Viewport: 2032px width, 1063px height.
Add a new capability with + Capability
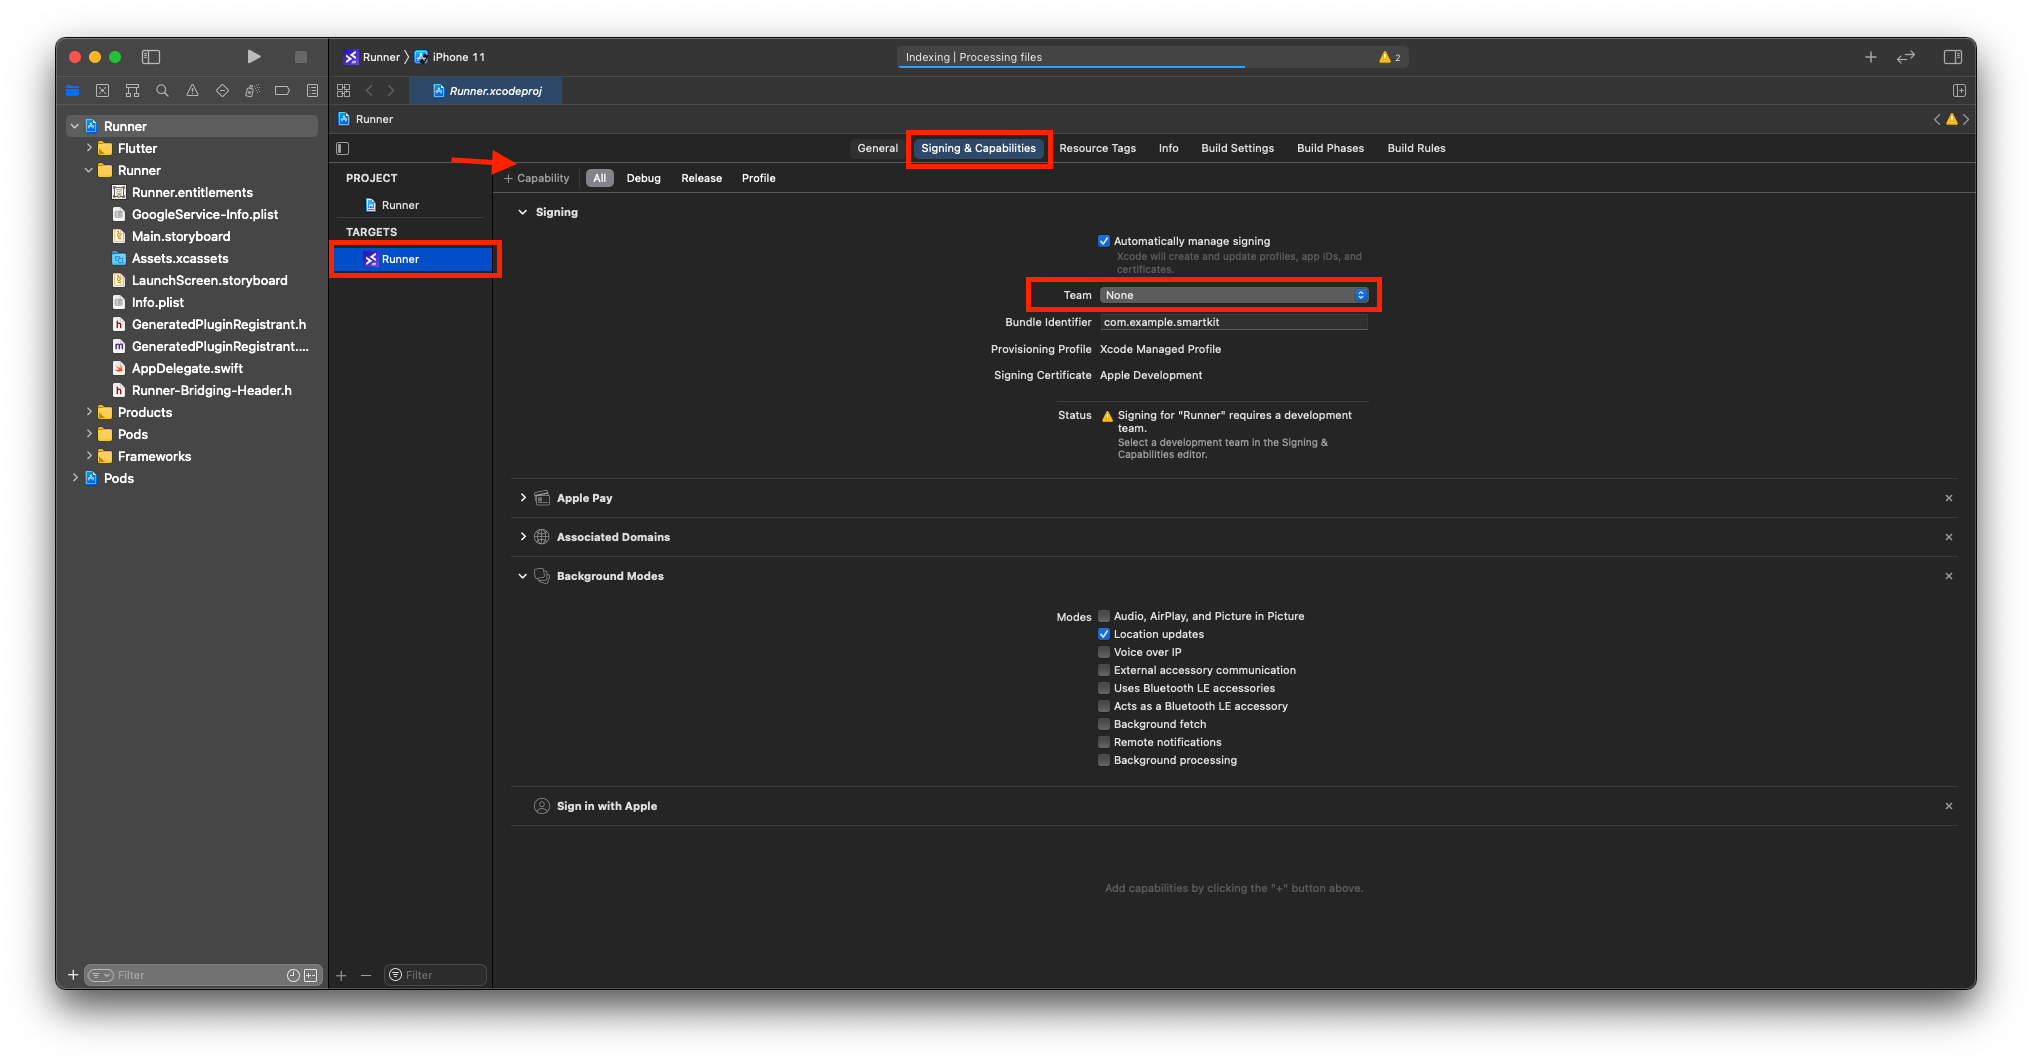pyautogui.click(x=537, y=178)
